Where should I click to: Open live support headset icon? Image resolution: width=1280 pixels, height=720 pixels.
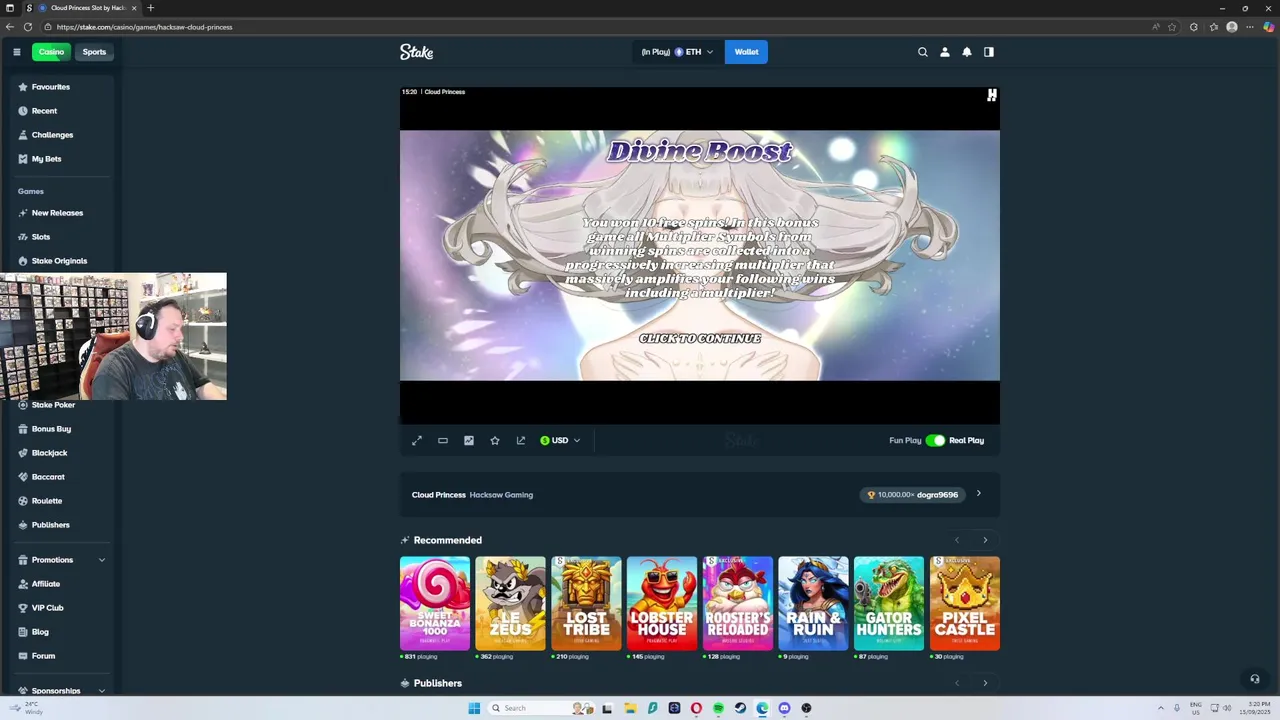click(1255, 679)
